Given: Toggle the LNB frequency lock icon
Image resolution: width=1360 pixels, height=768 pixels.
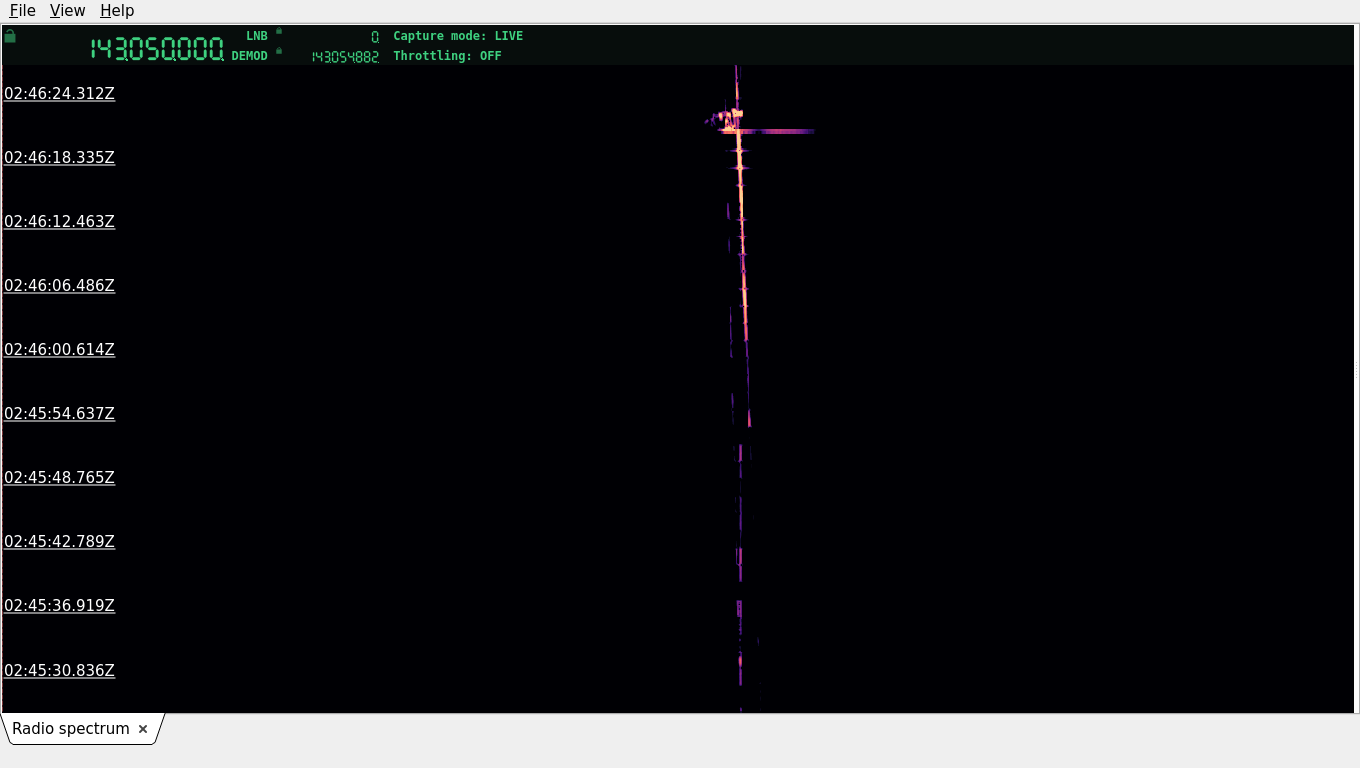Looking at the screenshot, I should [279, 31].
